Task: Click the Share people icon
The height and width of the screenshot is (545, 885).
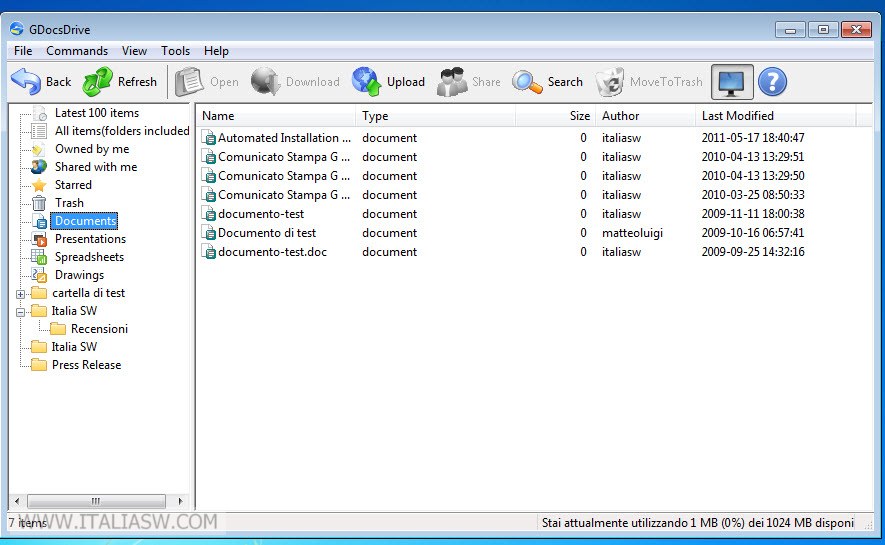Action: 452,82
